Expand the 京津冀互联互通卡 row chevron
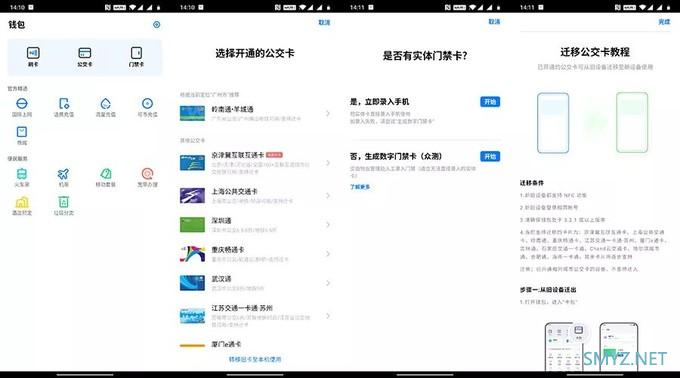 pos(328,163)
